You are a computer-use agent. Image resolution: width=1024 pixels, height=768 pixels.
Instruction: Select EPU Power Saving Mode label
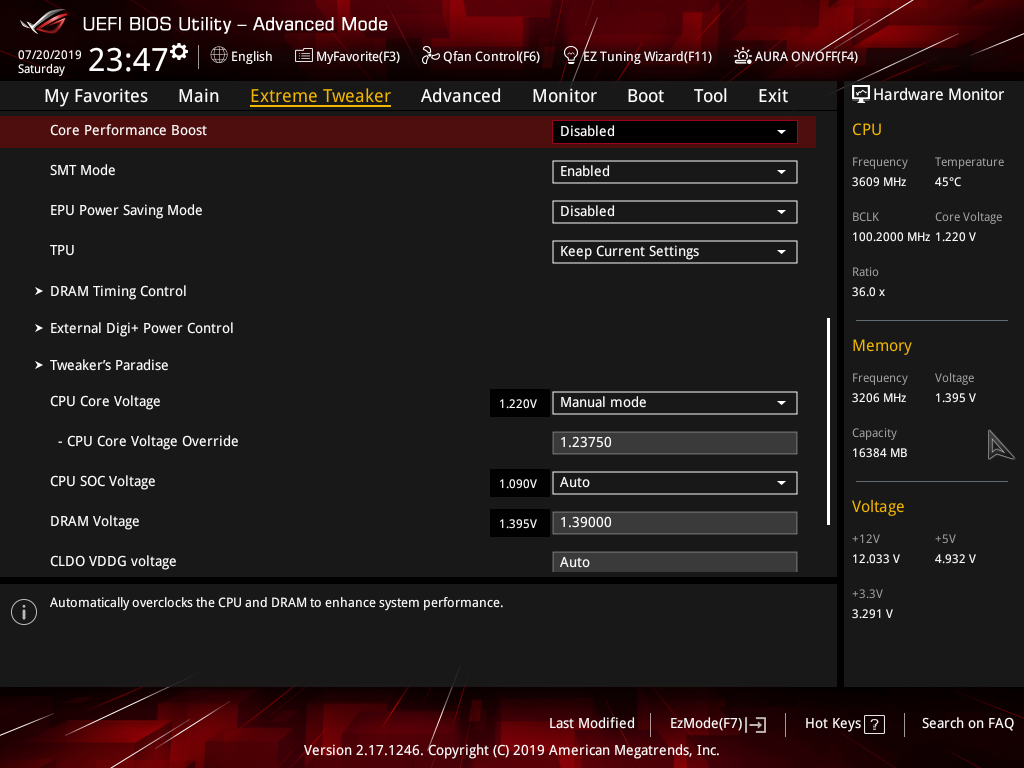click(126, 210)
